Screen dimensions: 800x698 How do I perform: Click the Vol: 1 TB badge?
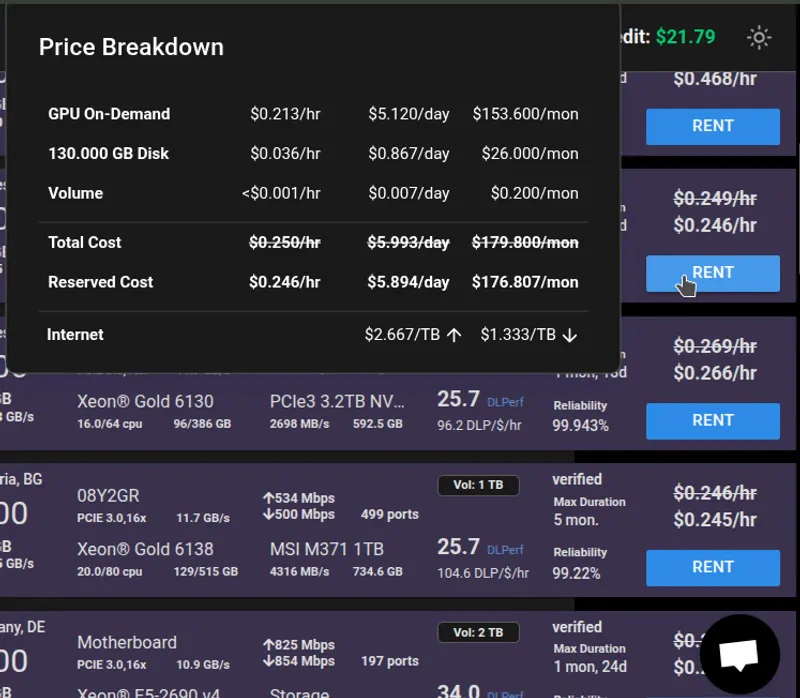[479, 485]
